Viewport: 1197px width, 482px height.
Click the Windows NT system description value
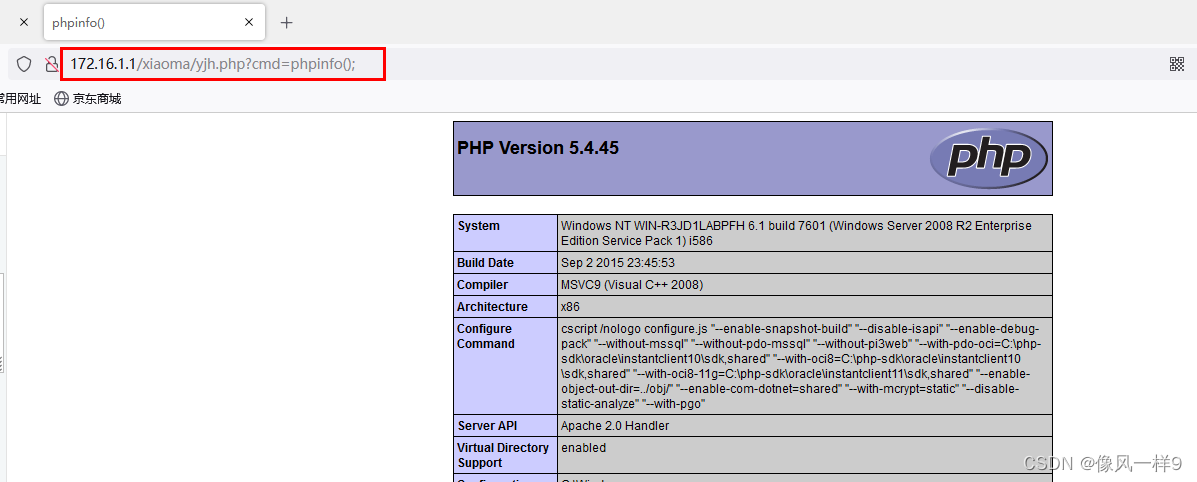click(796, 233)
